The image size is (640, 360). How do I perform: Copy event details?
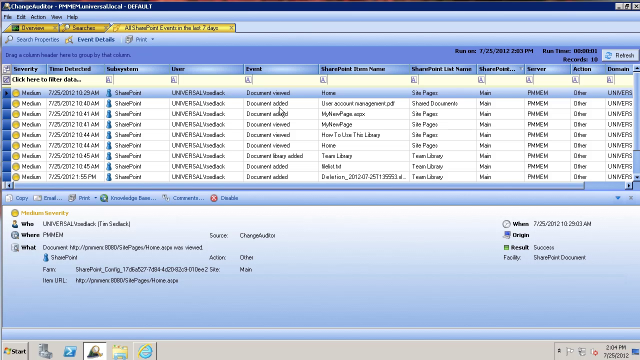[17, 198]
